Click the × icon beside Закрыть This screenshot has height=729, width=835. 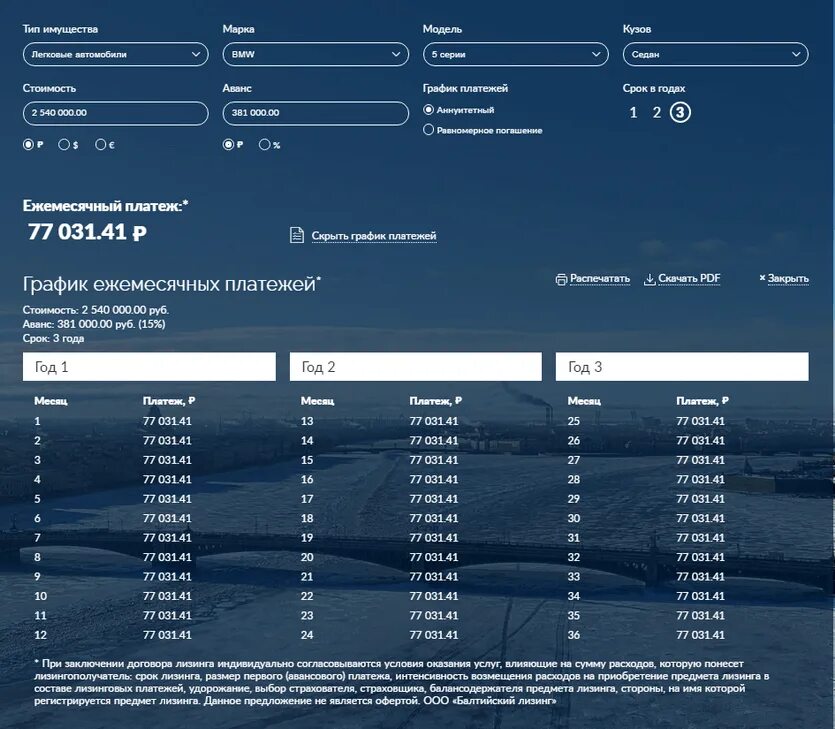click(762, 277)
